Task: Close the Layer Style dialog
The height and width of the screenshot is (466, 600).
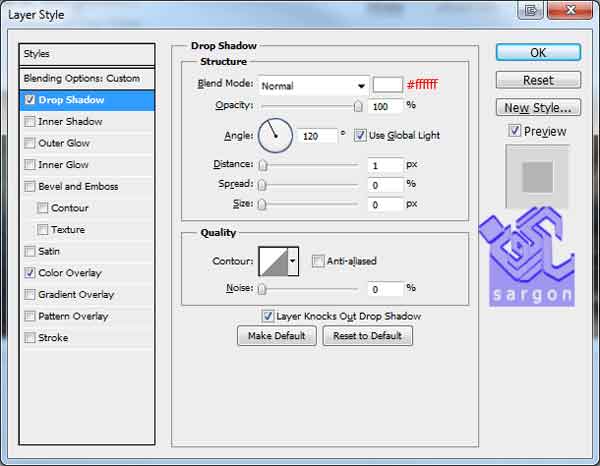Action: click(x=570, y=10)
